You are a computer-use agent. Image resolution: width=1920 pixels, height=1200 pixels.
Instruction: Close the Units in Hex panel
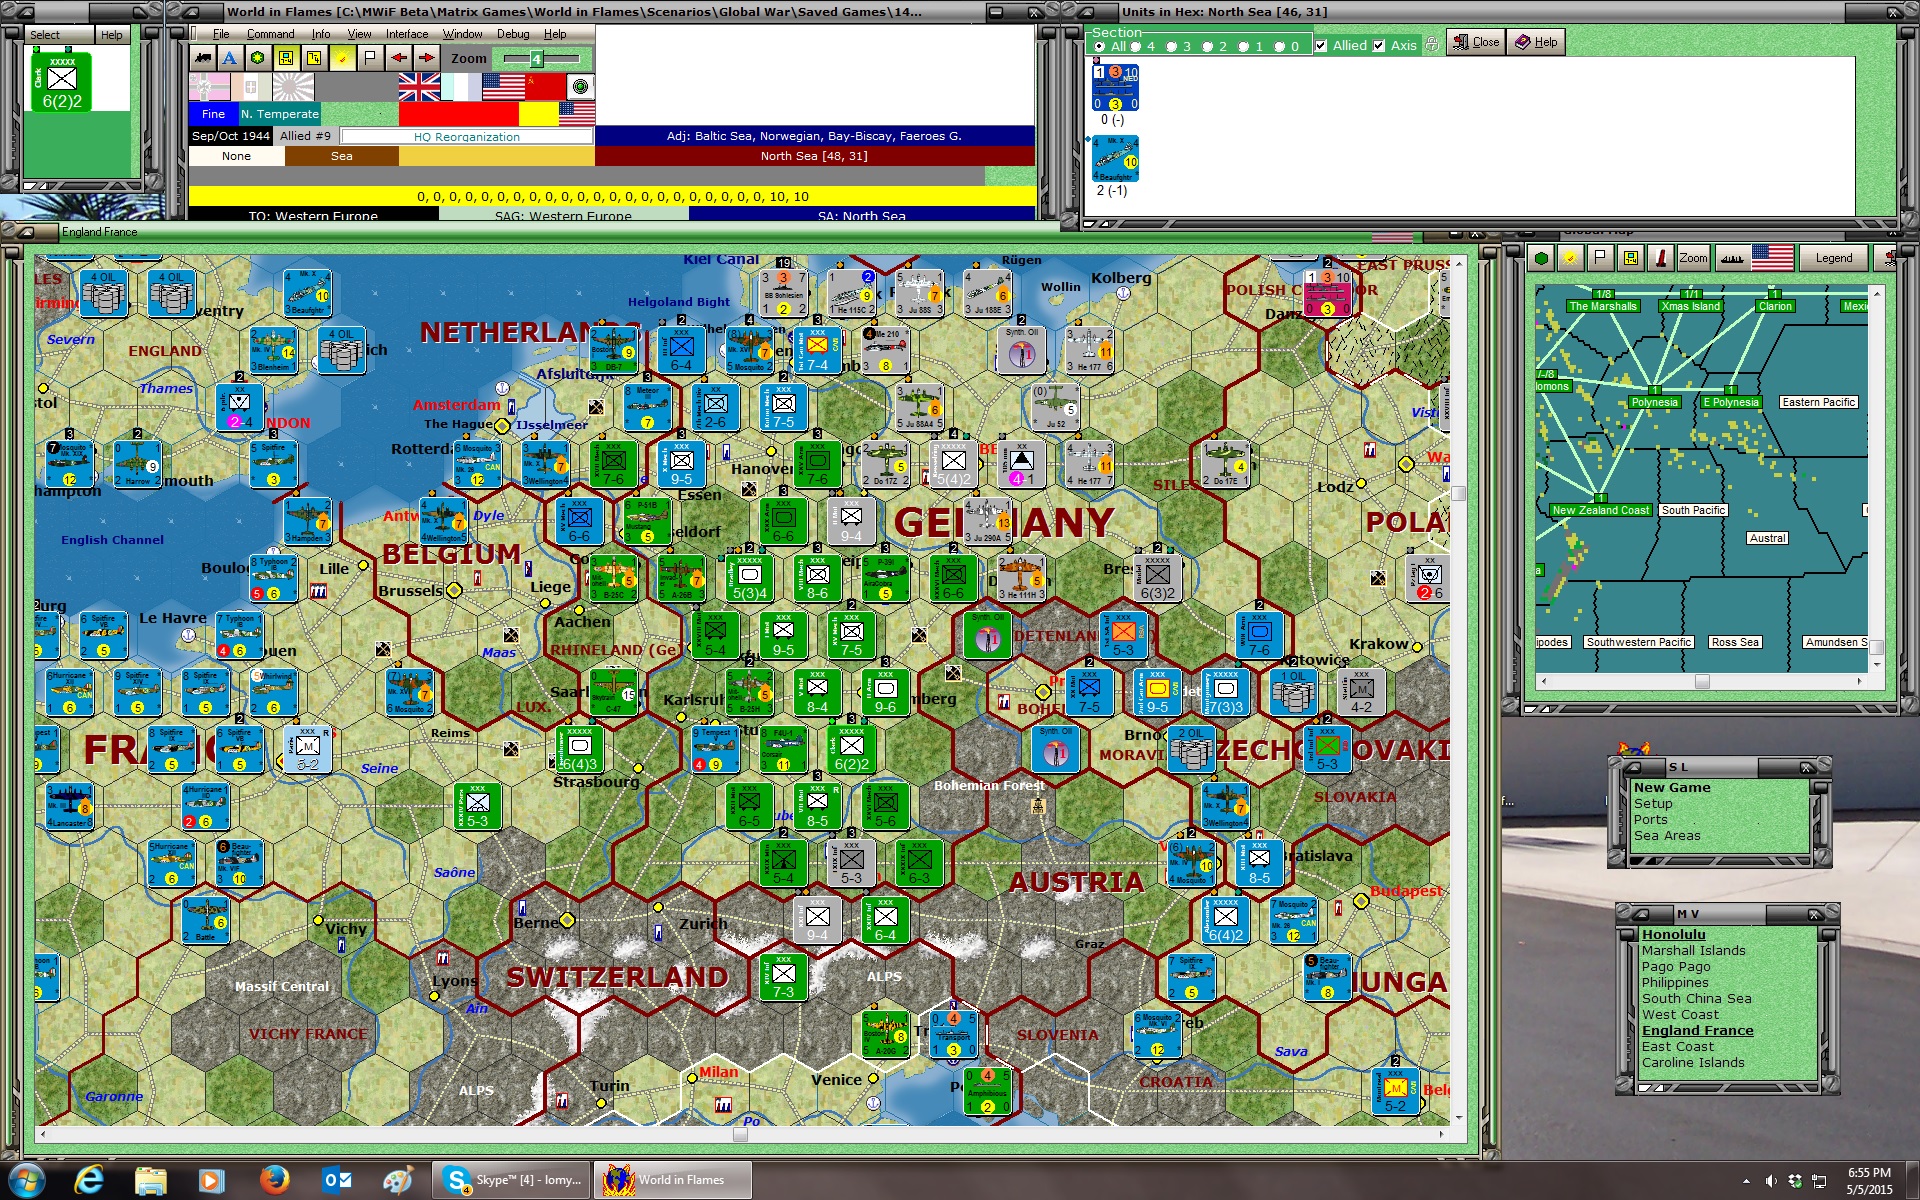[x=1476, y=42]
